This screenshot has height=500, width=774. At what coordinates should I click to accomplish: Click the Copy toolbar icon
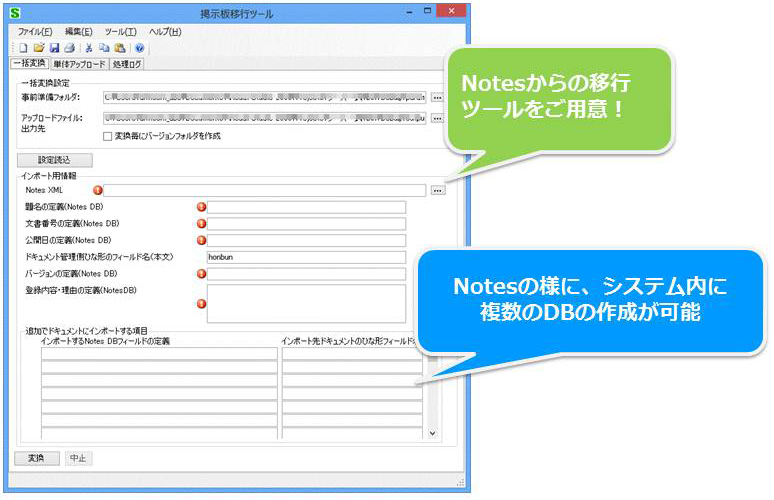pyautogui.click(x=104, y=47)
